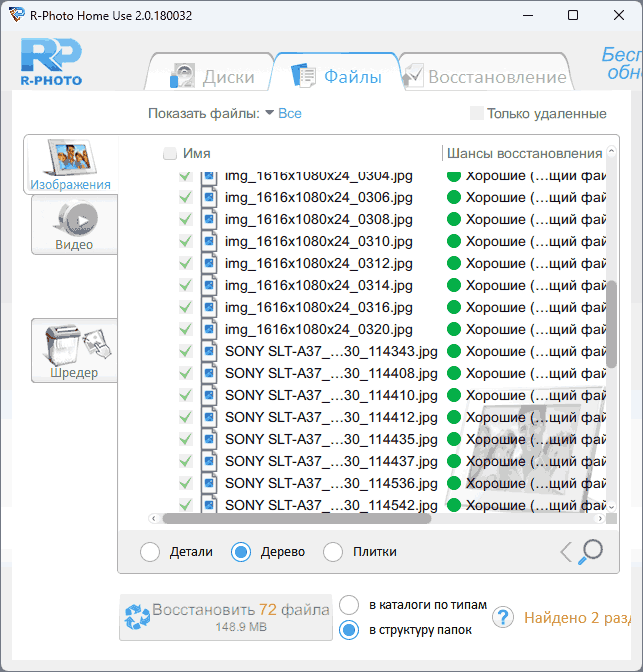Open the Изображения (Images) category icon
Viewport: 643px width, 672px height.
pos(69,164)
